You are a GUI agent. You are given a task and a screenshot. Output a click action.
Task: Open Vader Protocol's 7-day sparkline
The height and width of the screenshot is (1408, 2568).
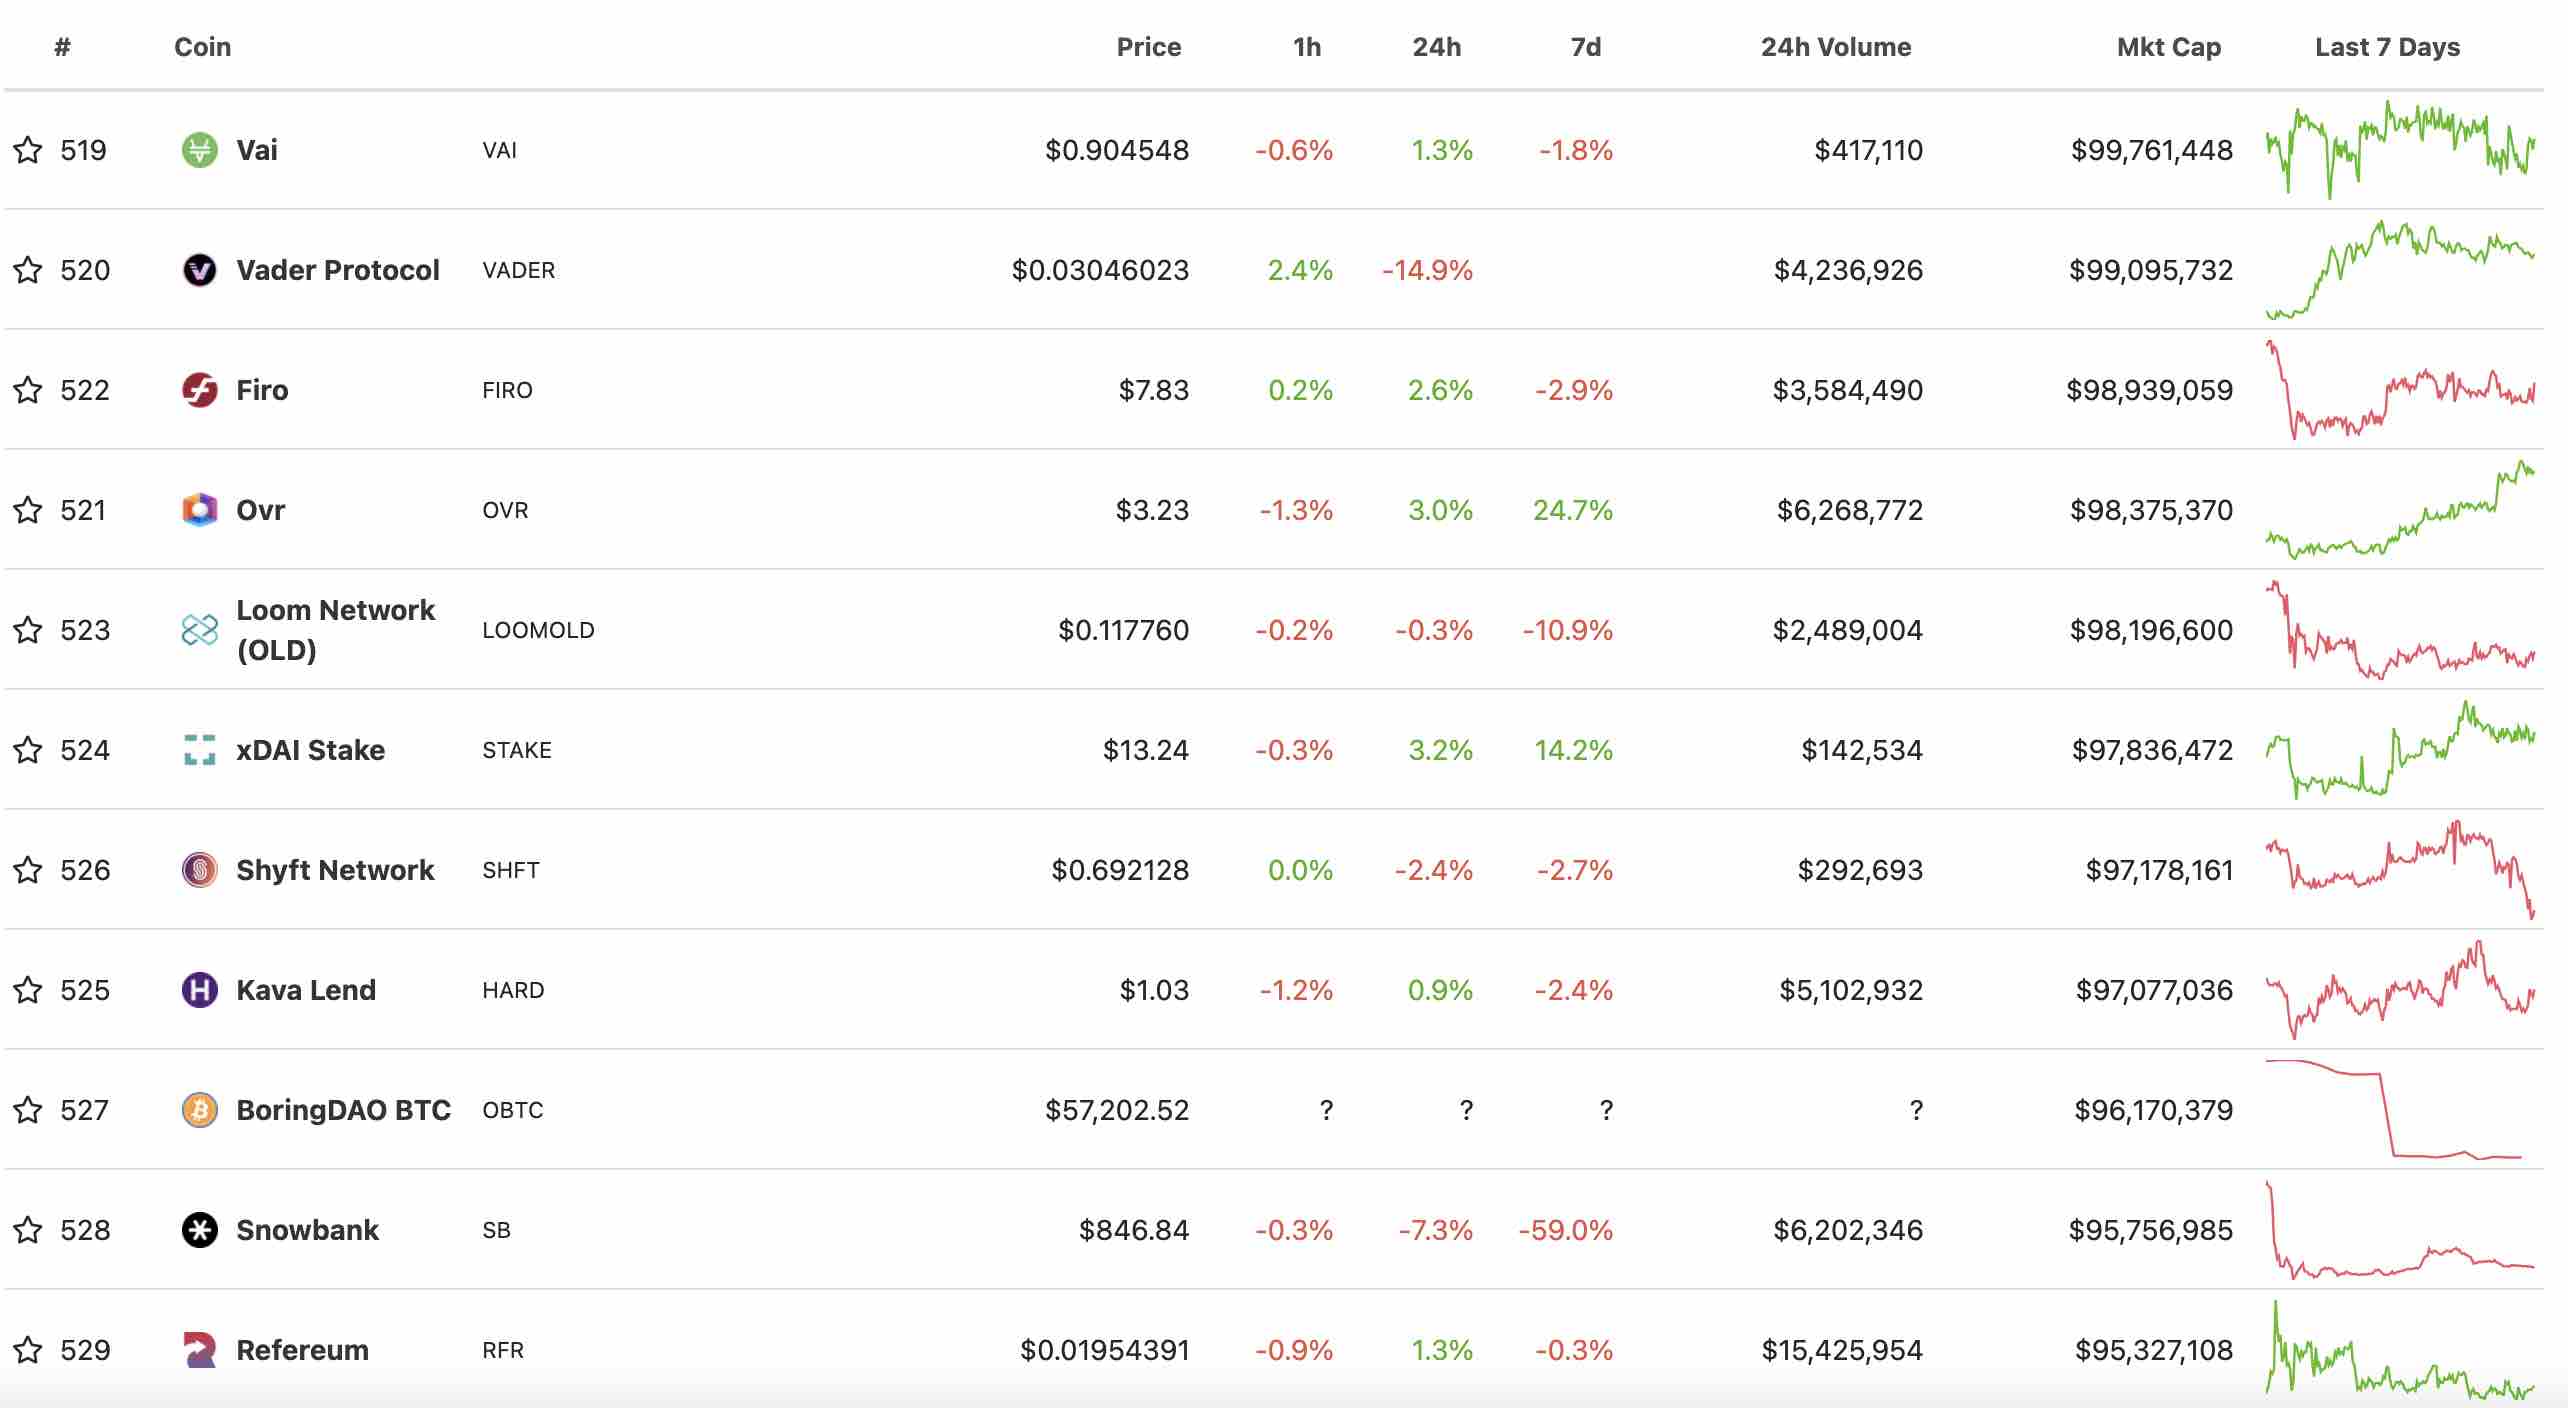[x=2400, y=270]
